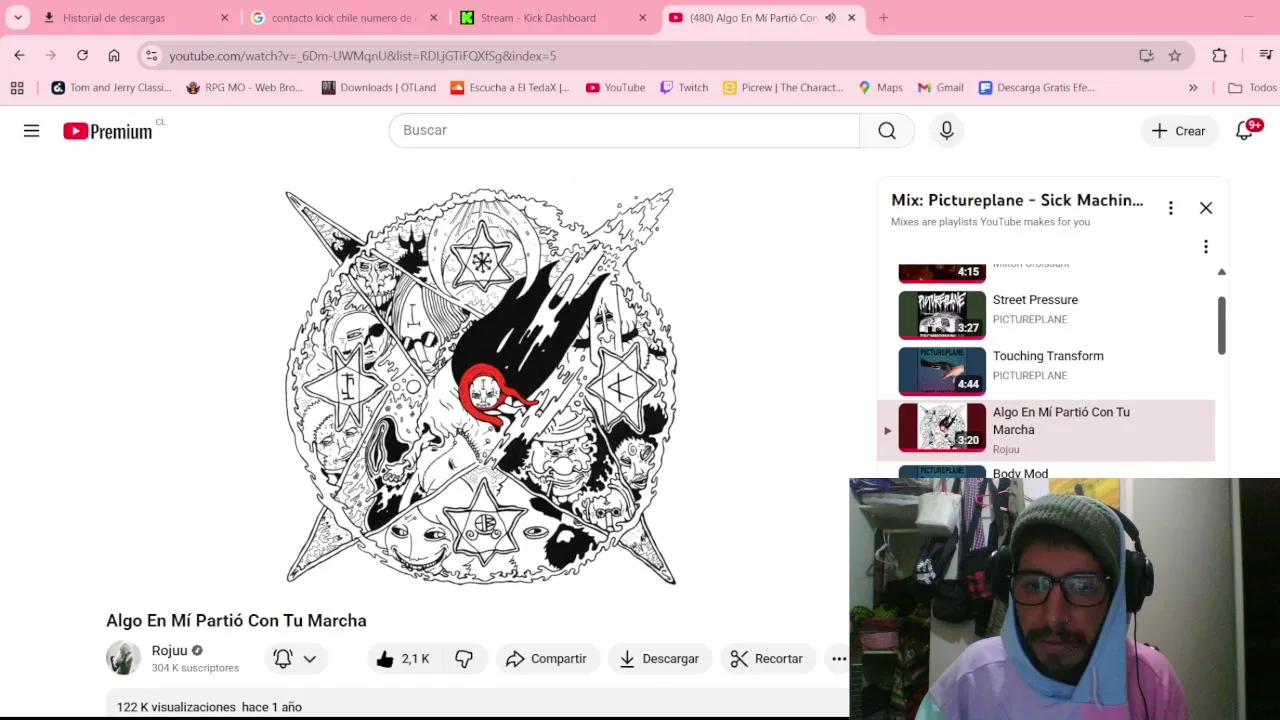Go to YouTube Premium home logo

(x=108, y=131)
